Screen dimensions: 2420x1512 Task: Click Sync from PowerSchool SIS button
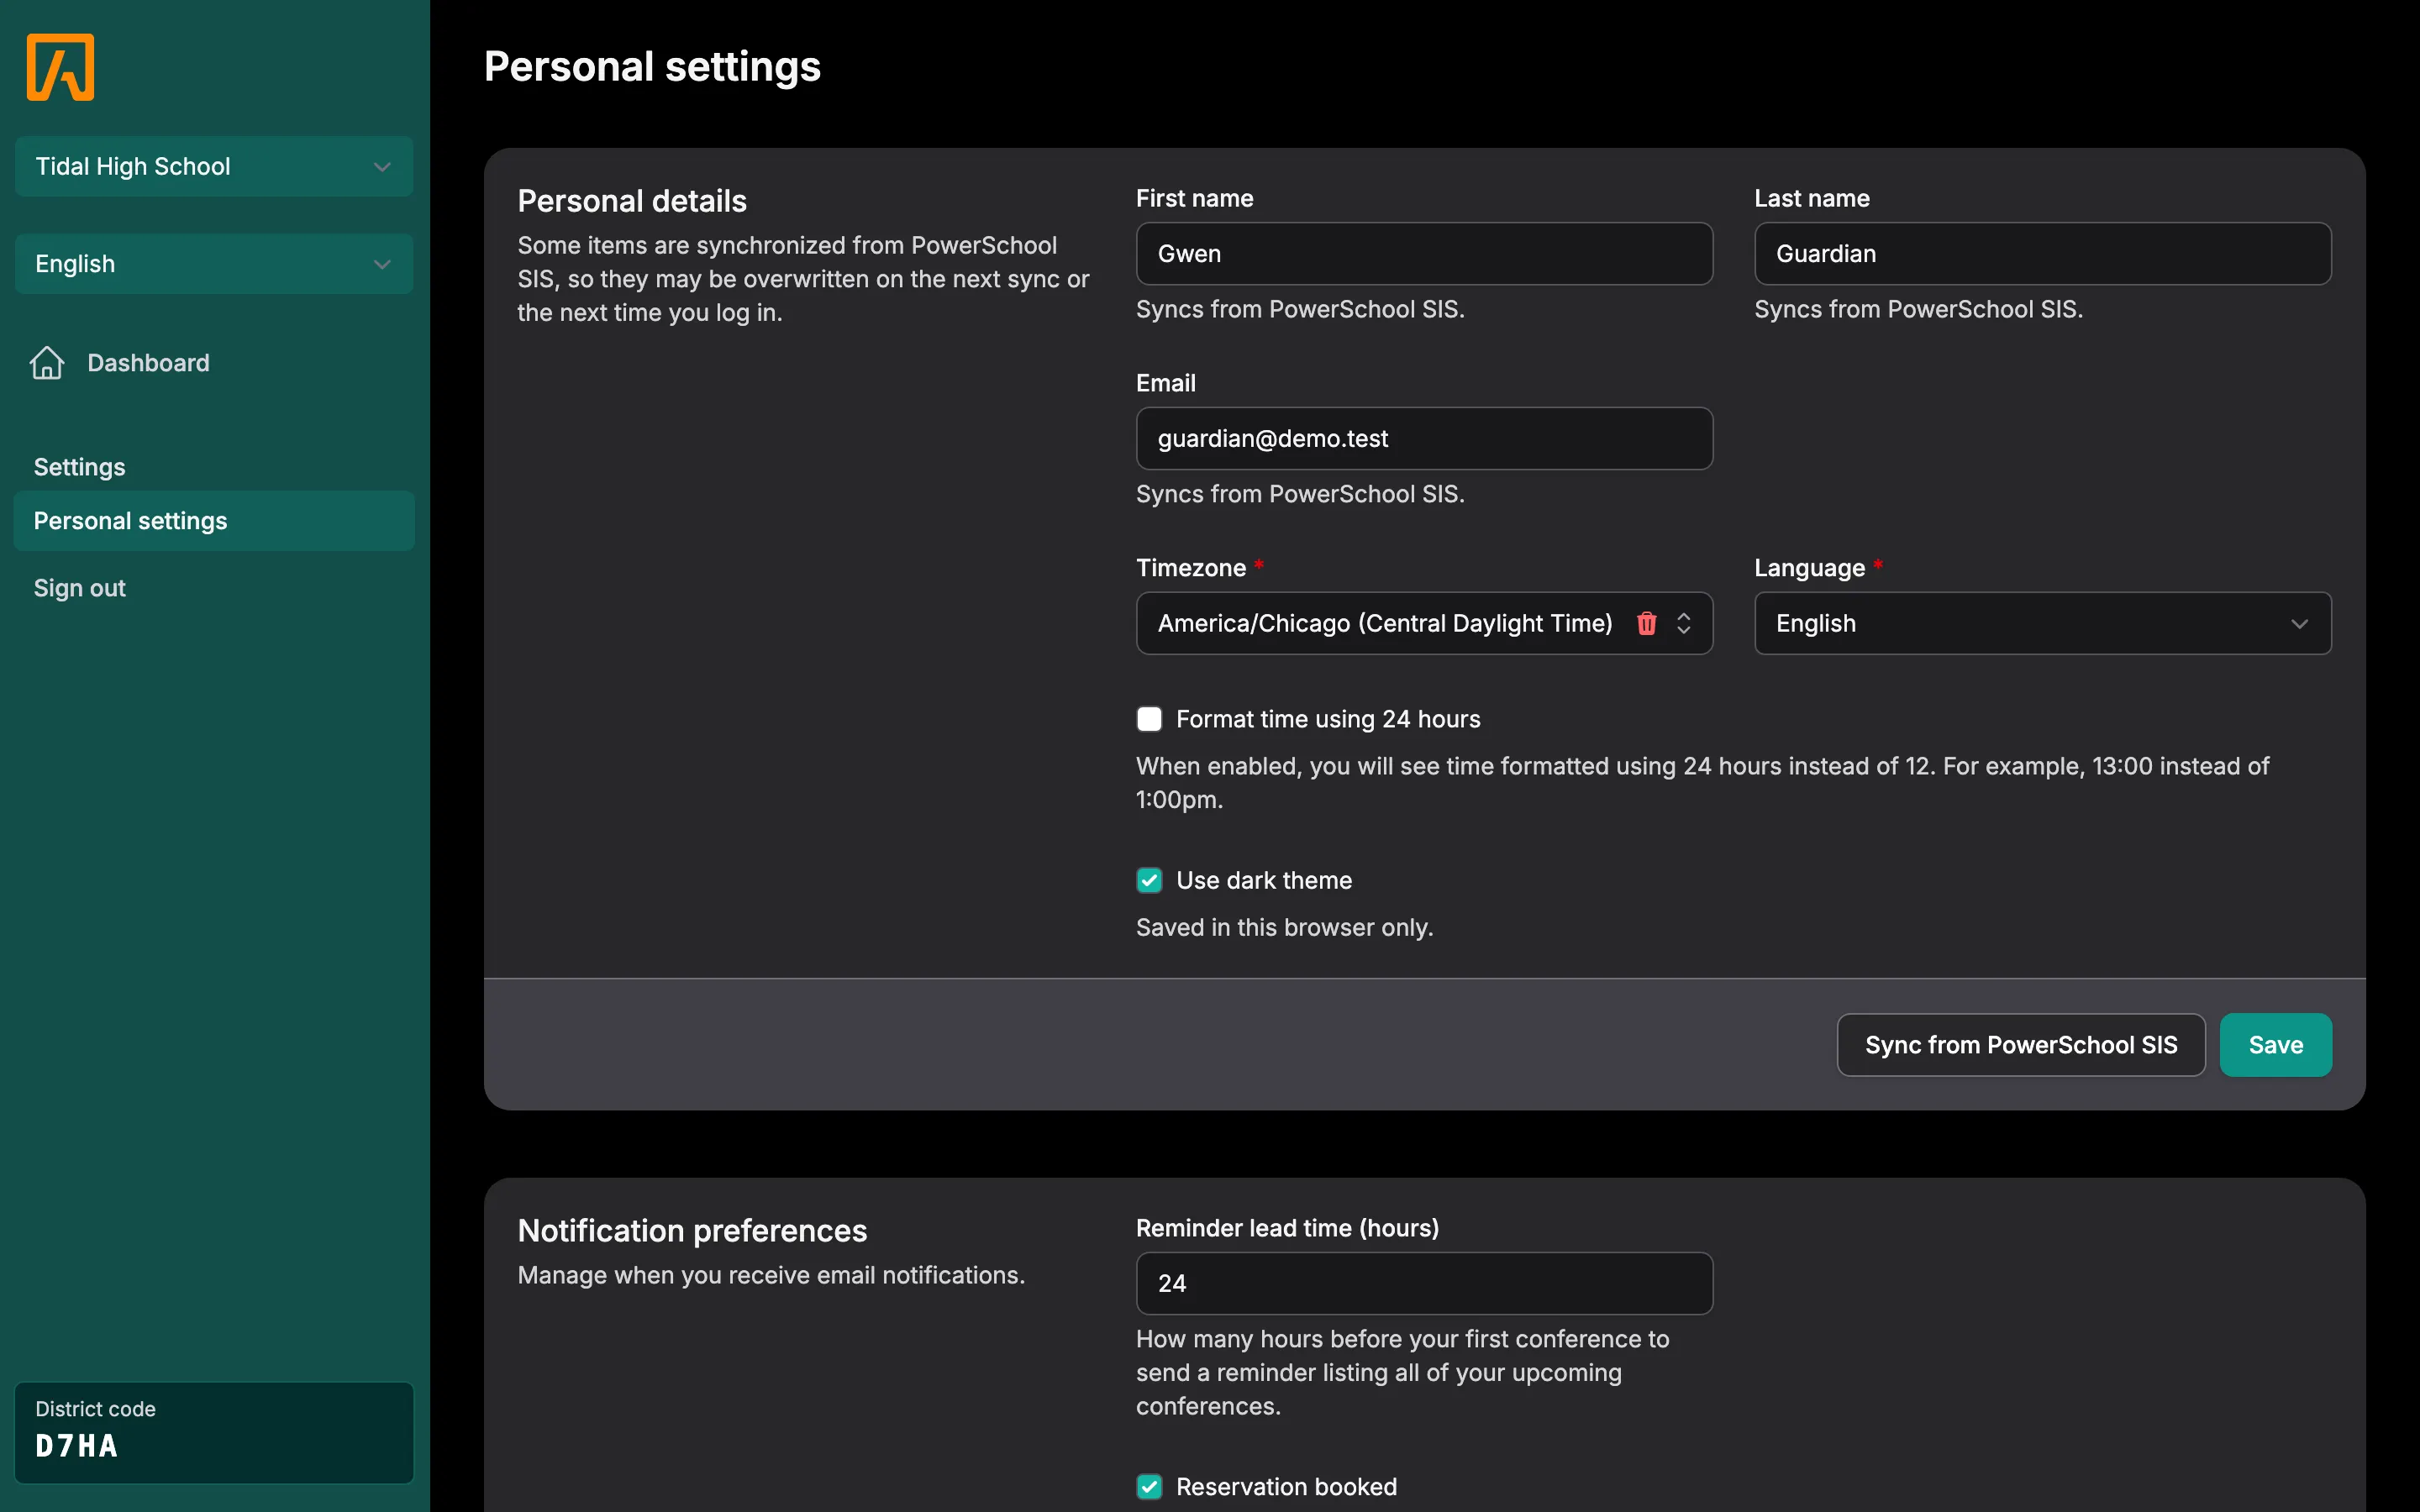[2021, 1045]
